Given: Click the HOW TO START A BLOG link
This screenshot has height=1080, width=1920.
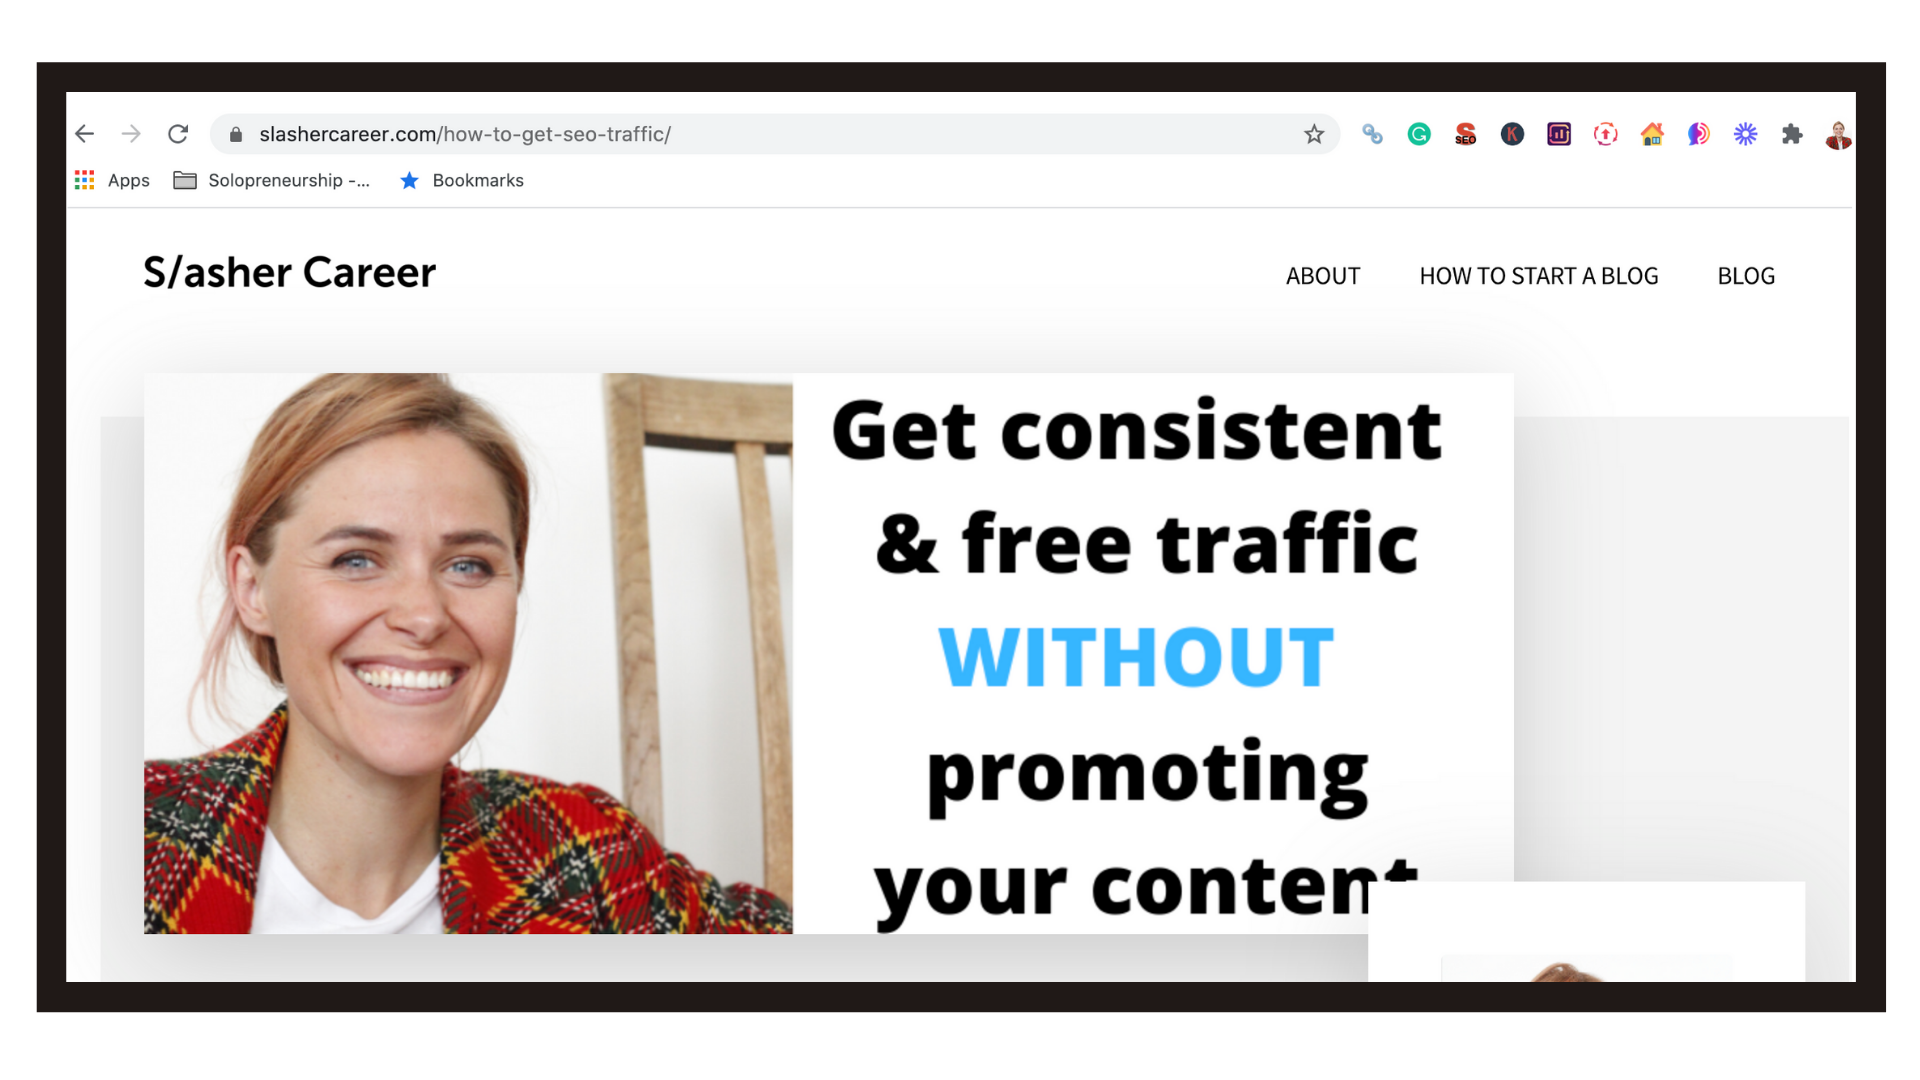Looking at the screenshot, I should 1538,276.
